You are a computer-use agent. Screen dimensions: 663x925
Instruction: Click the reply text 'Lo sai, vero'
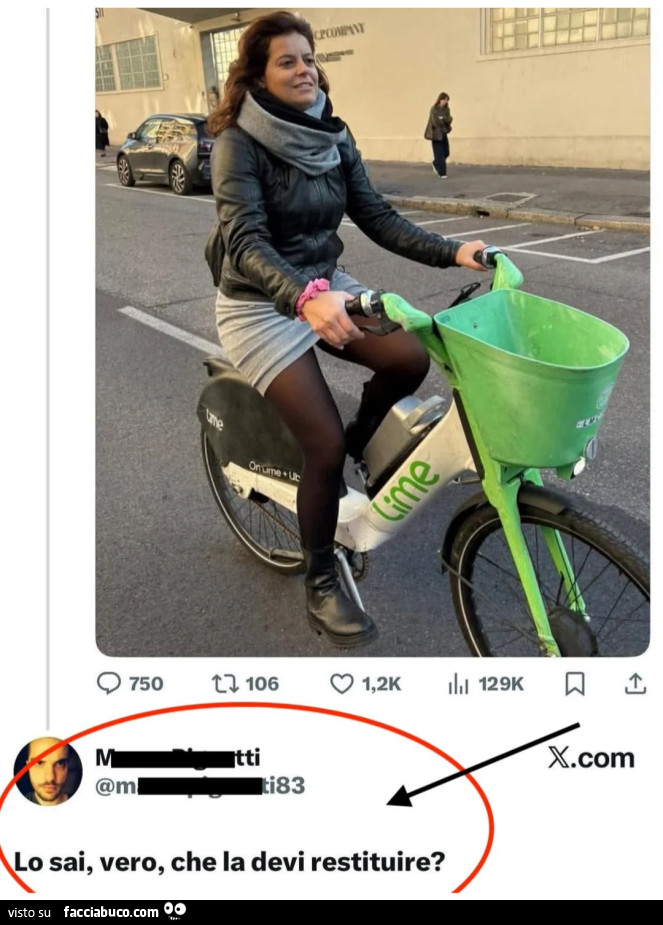[x=229, y=860]
